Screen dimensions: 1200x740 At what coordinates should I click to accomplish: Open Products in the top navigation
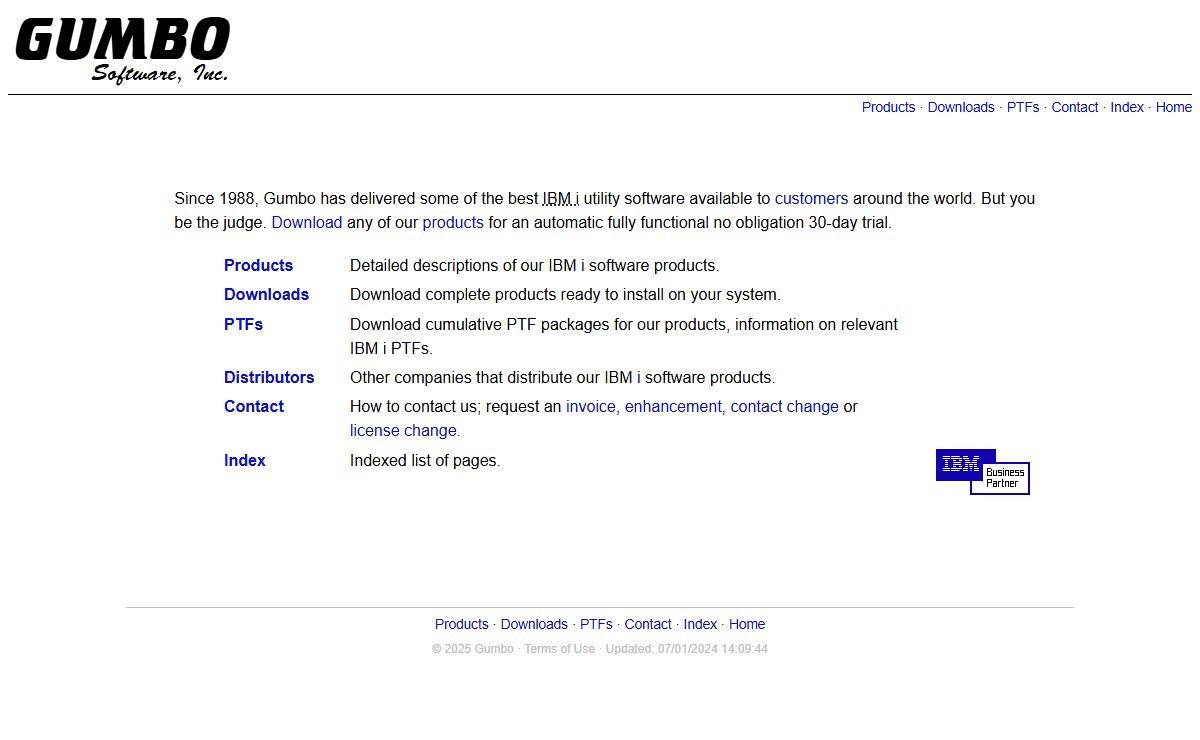tap(888, 107)
